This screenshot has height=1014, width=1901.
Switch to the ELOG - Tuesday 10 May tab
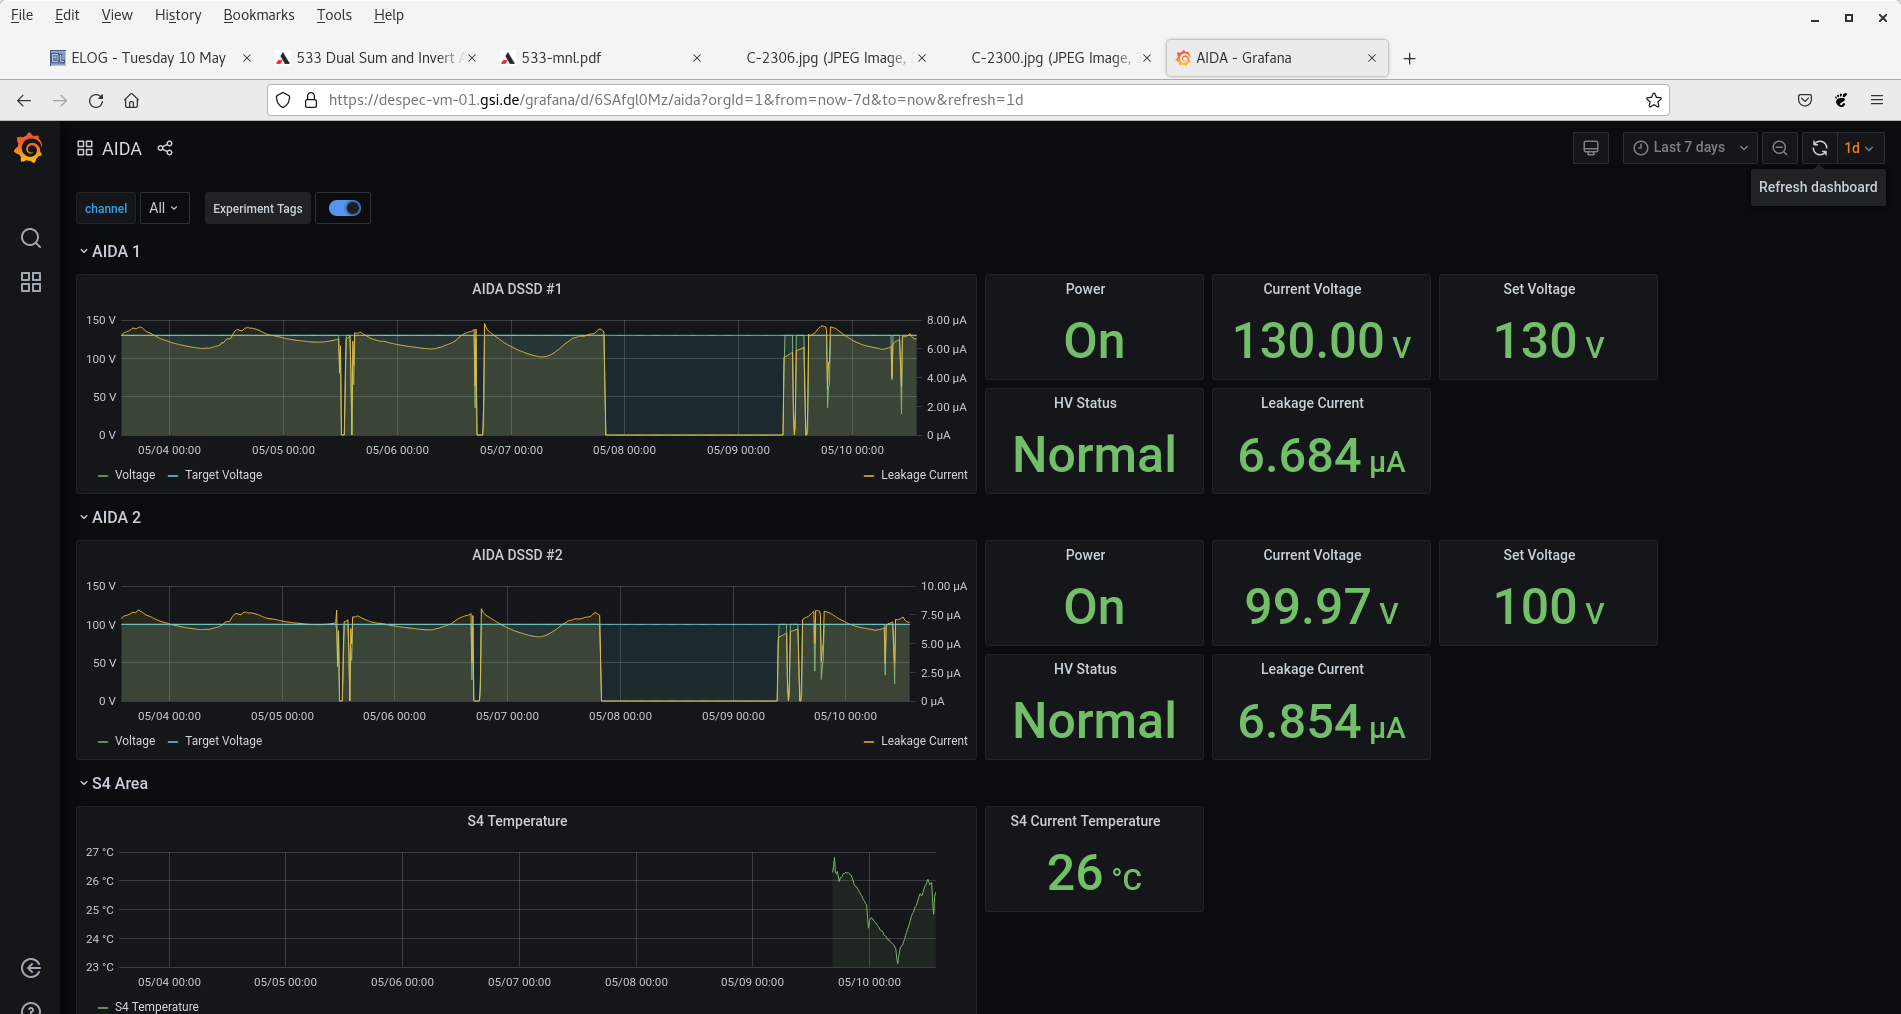(x=148, y=58)
